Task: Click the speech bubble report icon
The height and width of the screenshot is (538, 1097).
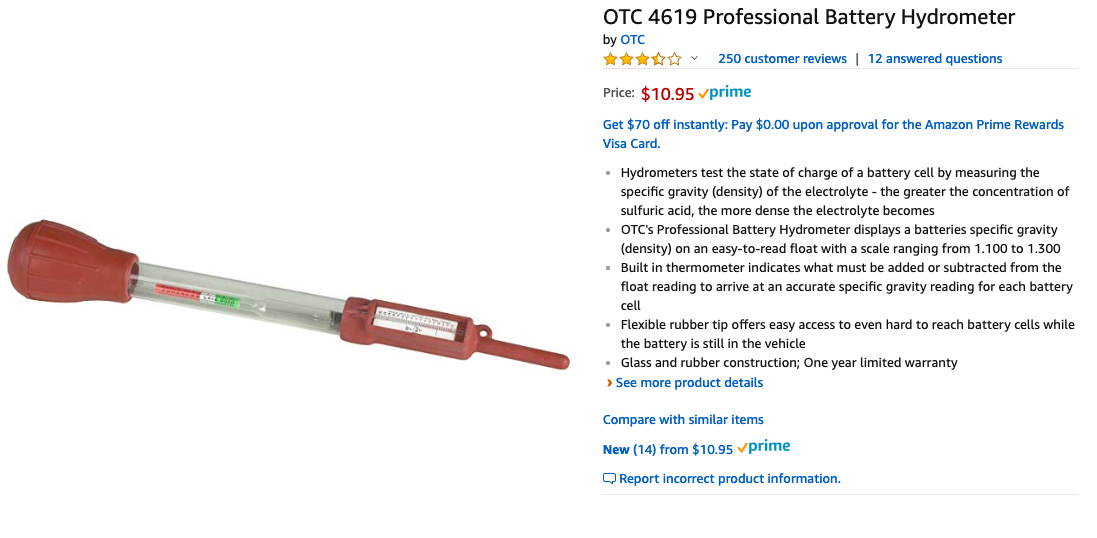Action: (609, 479)
